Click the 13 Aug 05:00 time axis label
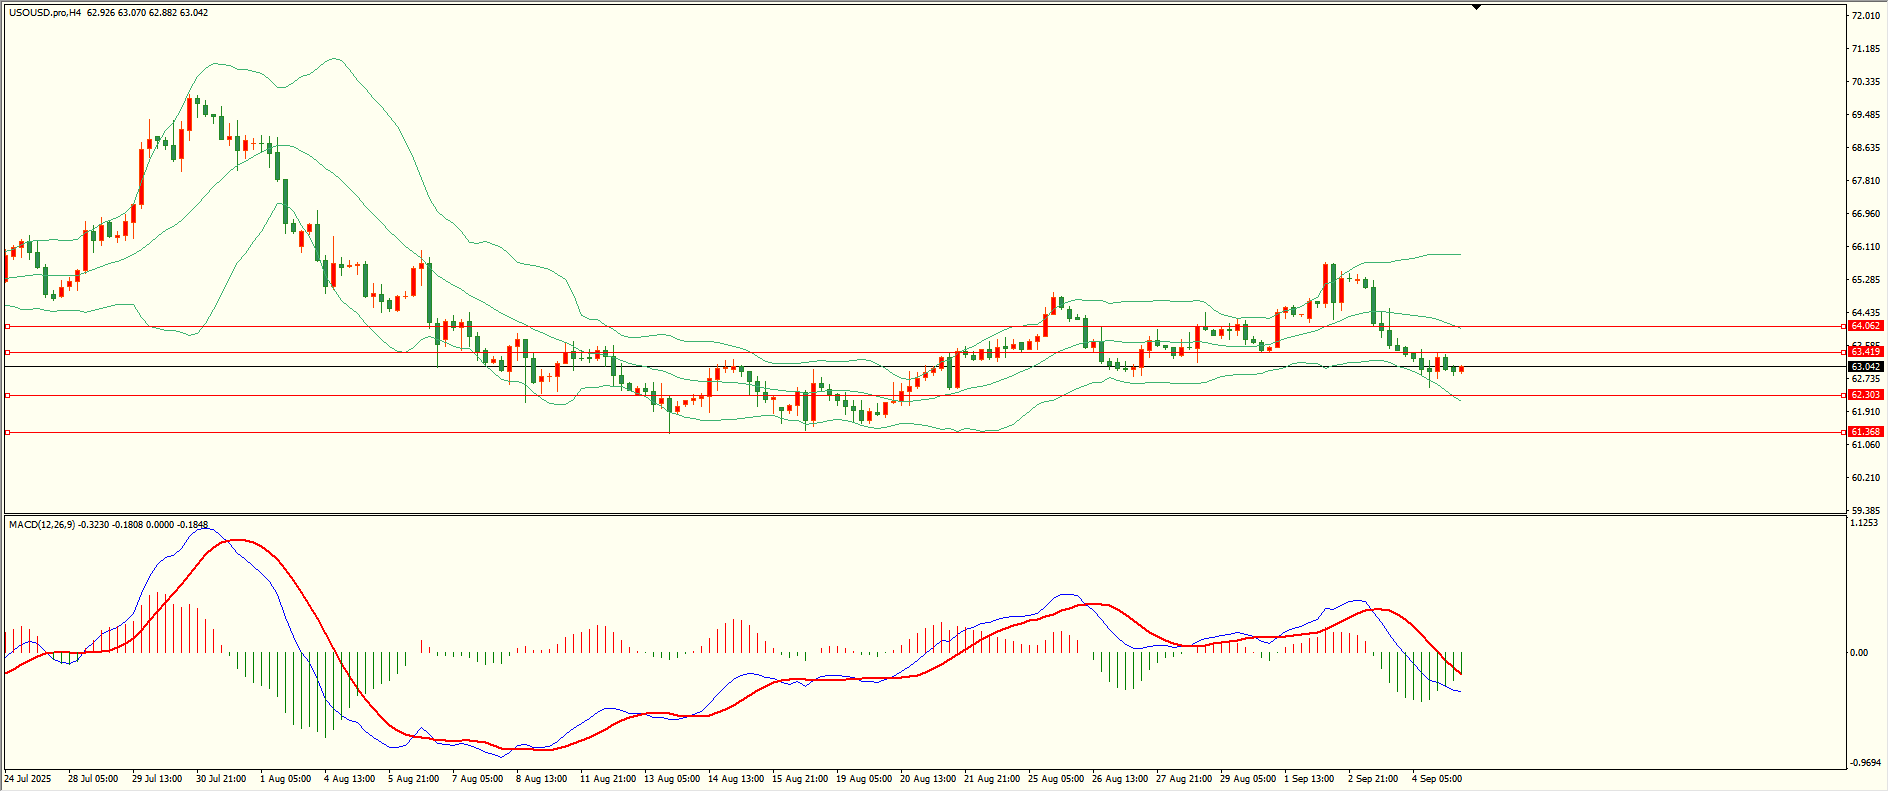The width and height of the screenshot is (1889, 792). tap(672, 779)
